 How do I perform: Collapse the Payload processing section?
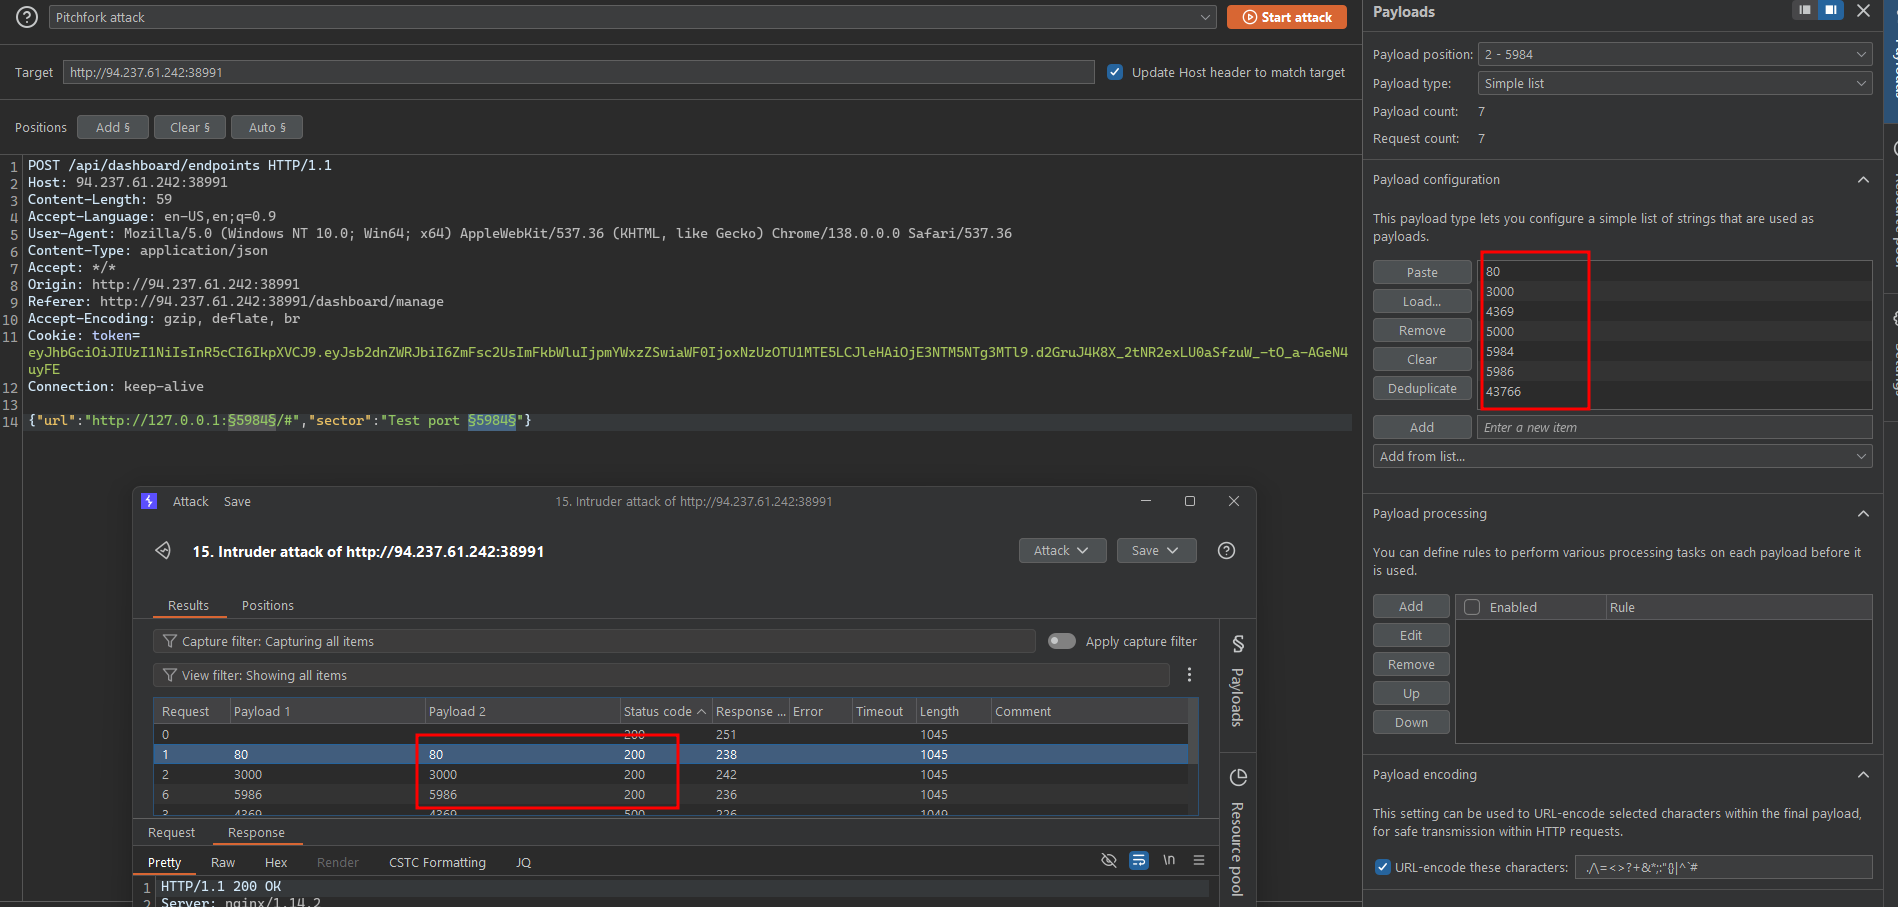pos(1863,514)
